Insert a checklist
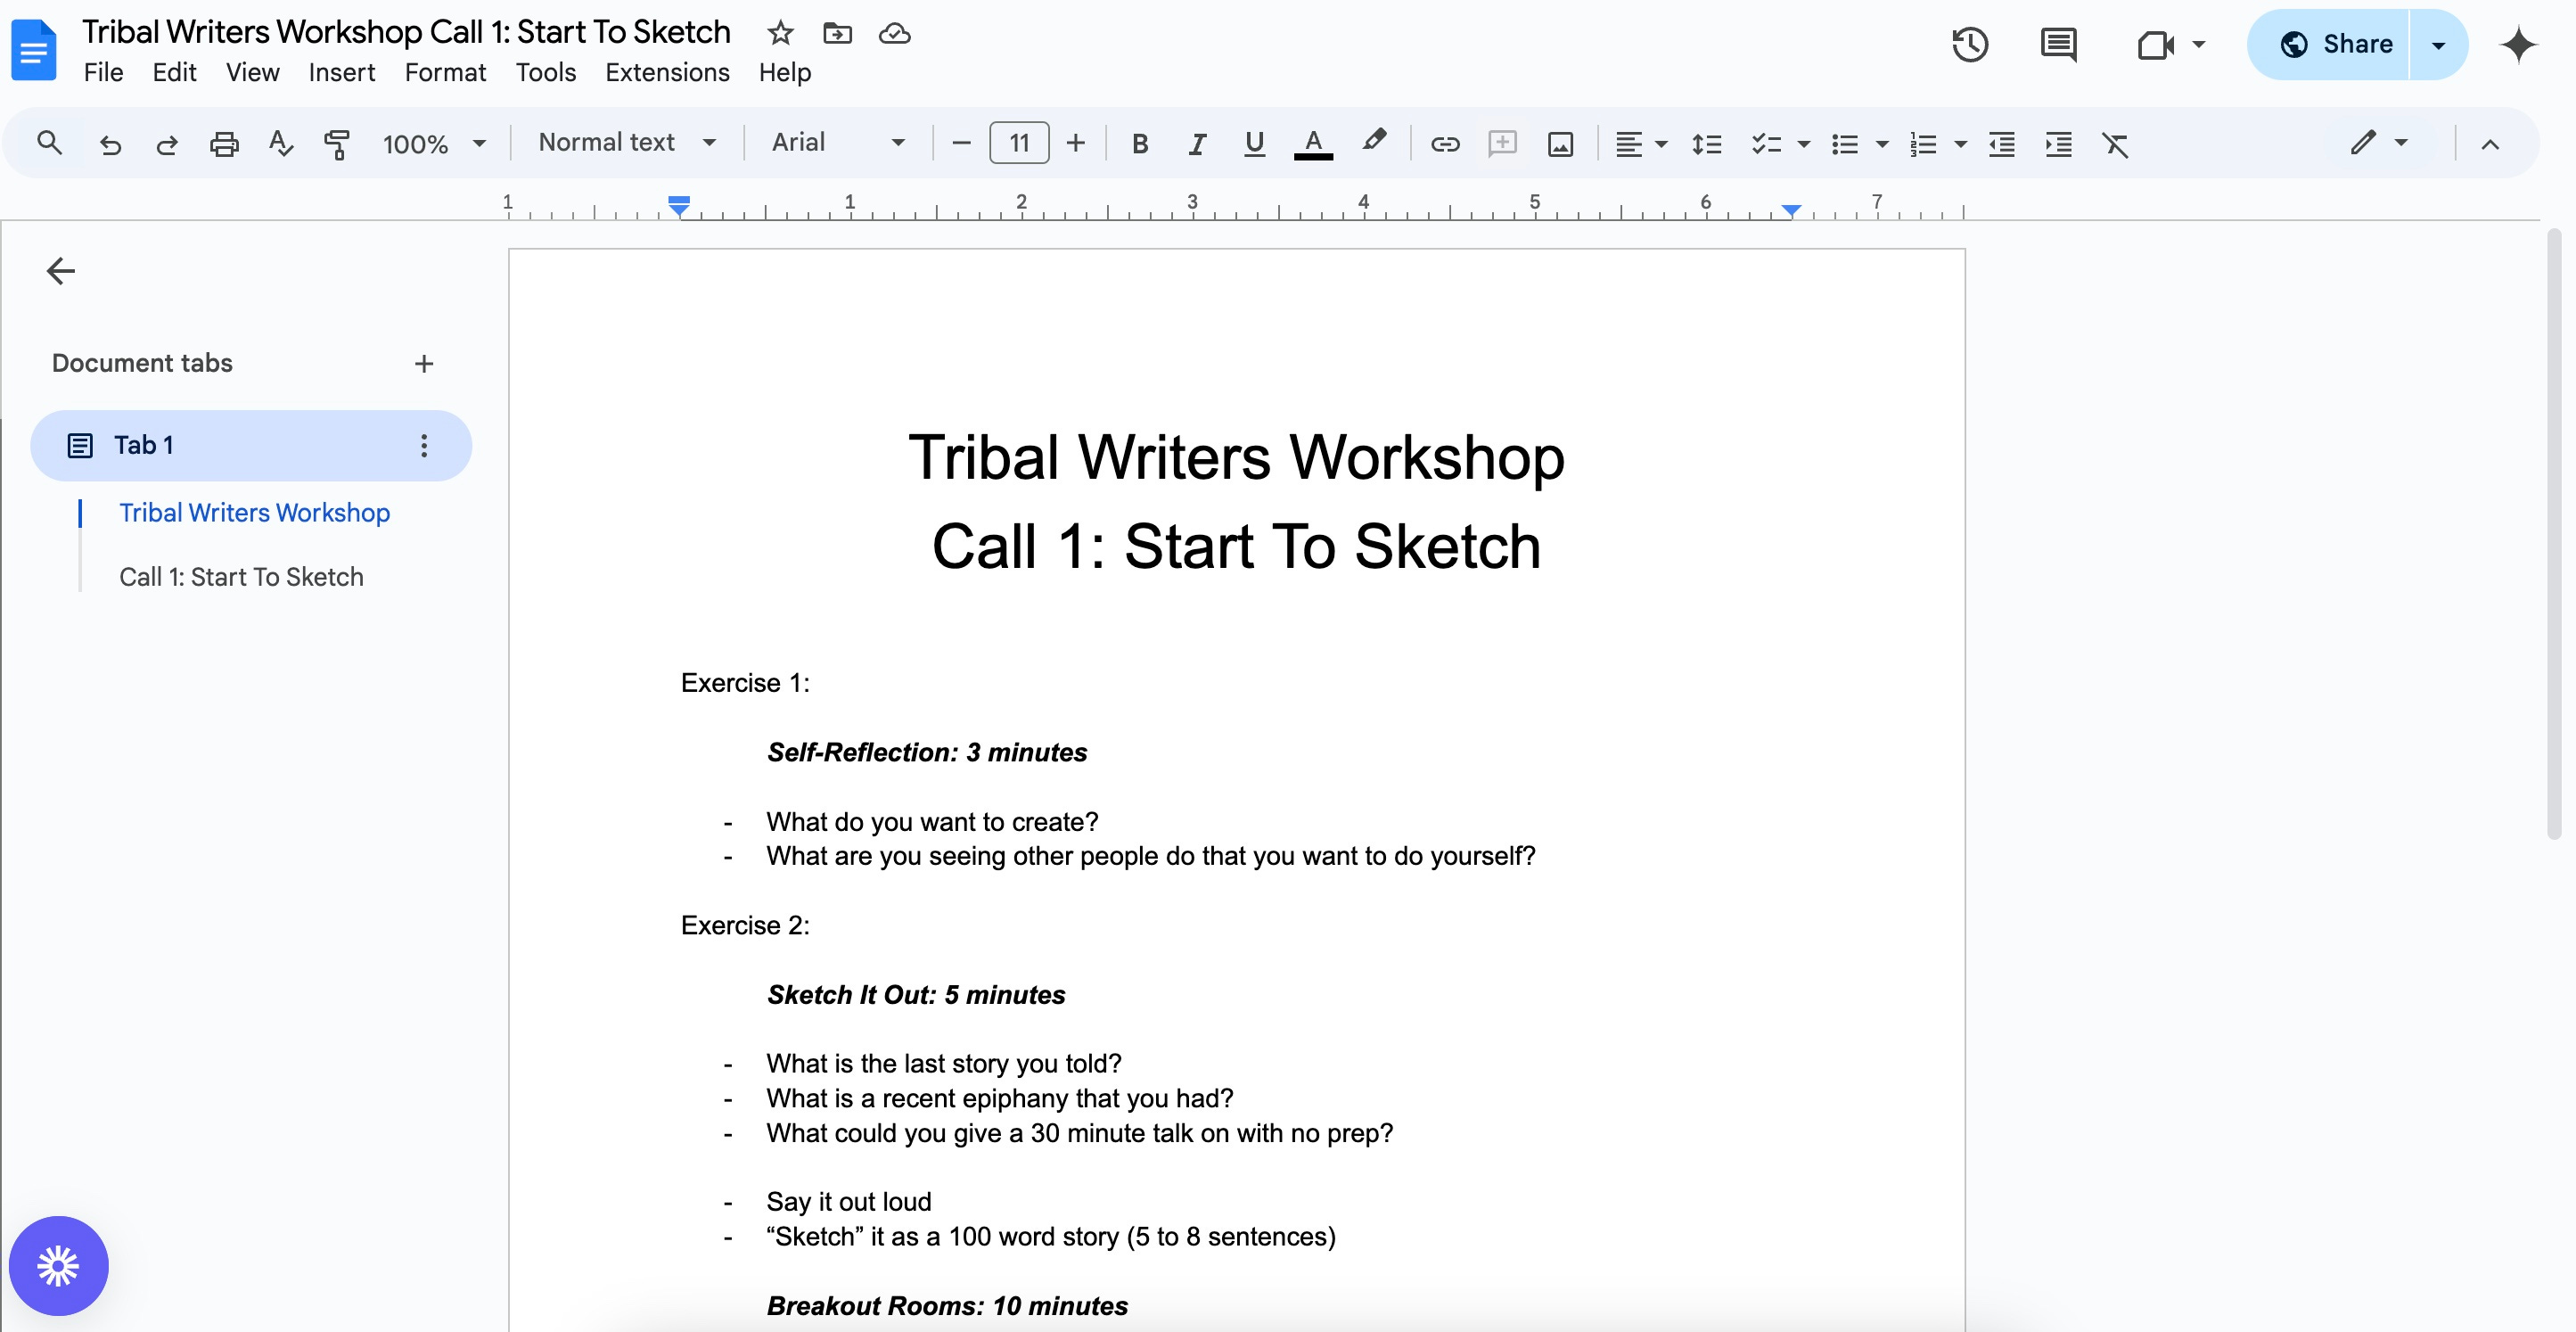 point(1766,144)
